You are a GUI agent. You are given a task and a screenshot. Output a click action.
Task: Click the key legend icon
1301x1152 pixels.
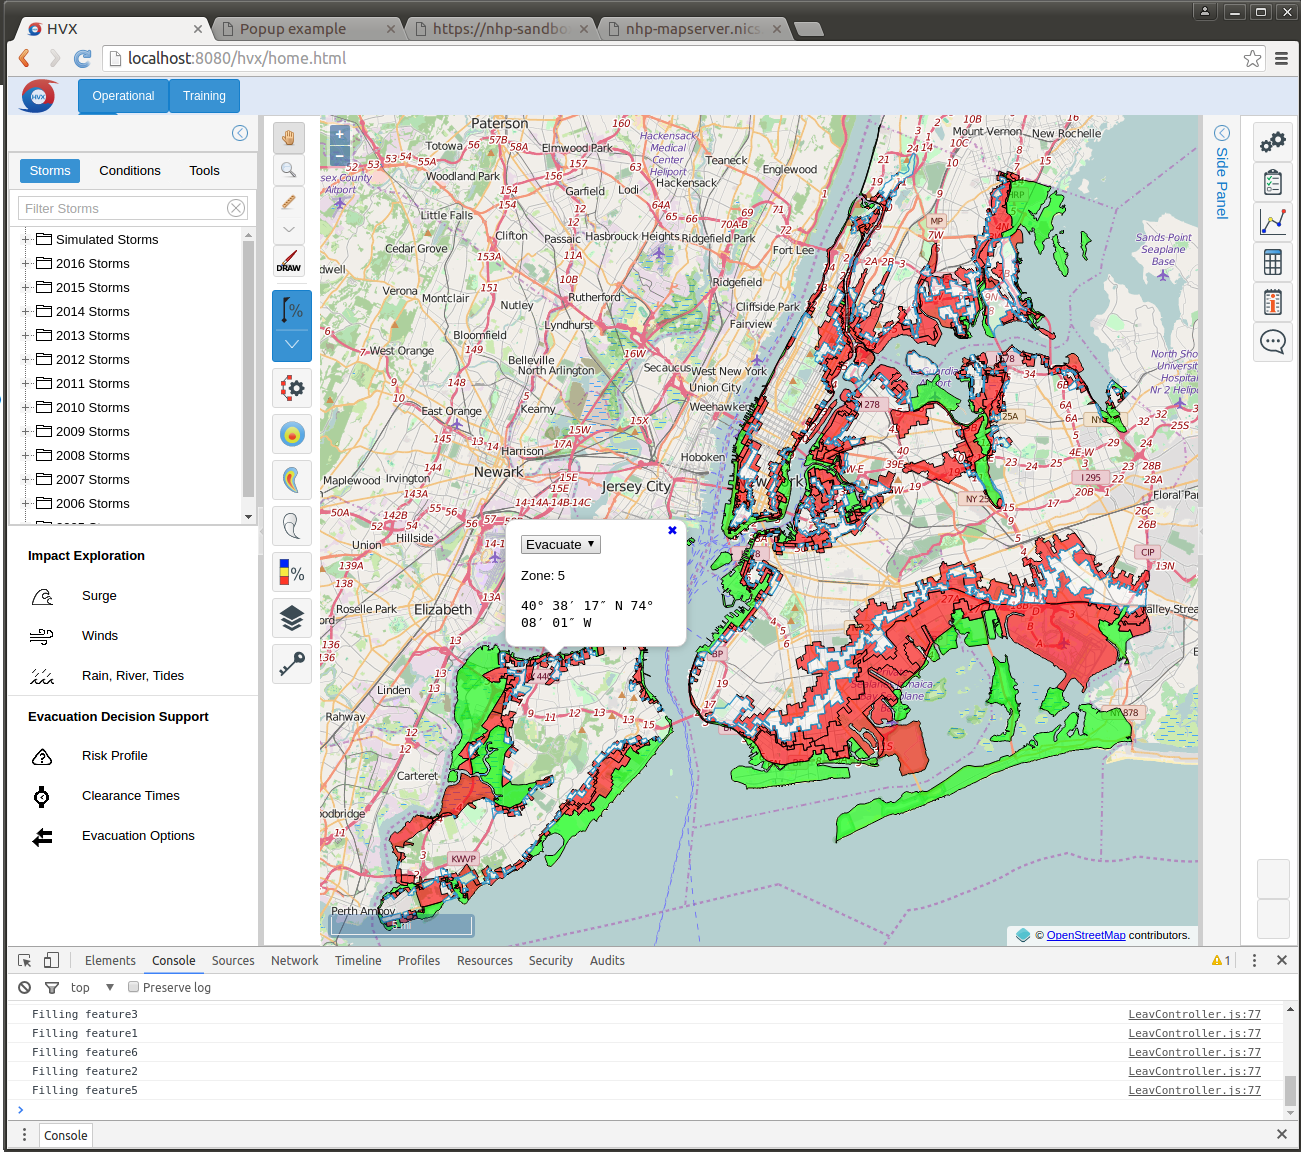(x=292, y=663)
